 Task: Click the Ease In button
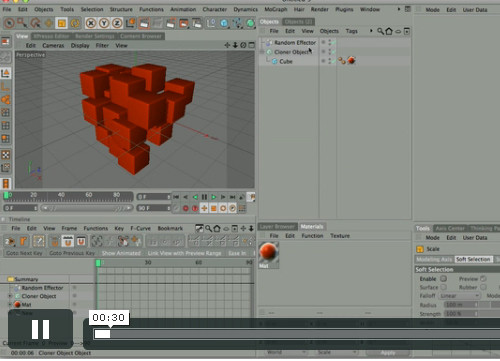point(237,253)
